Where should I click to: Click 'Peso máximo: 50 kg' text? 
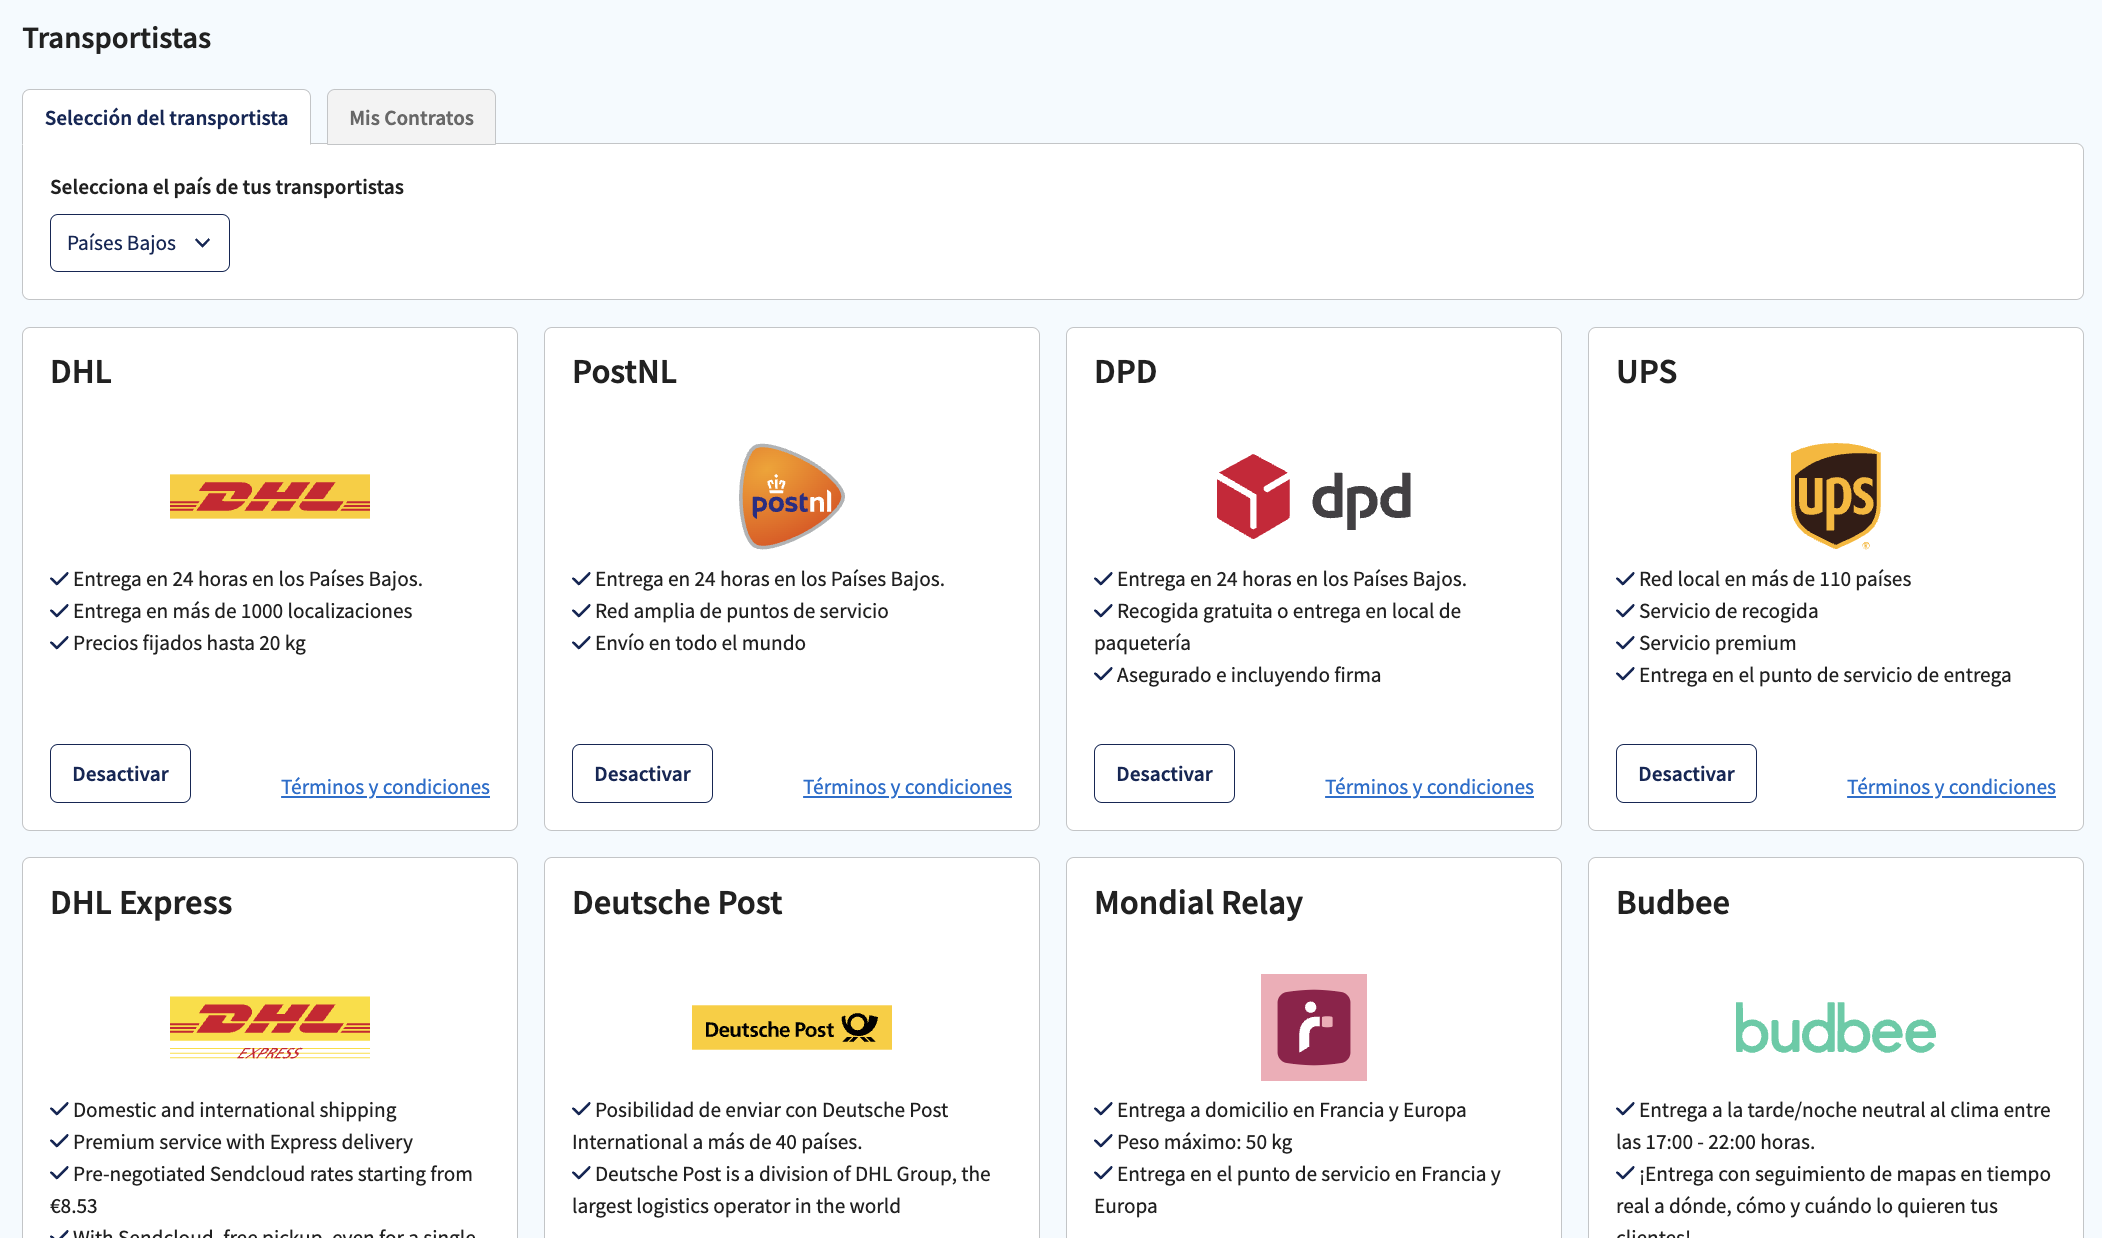pyautogui.click(x=1204, y=1142)
